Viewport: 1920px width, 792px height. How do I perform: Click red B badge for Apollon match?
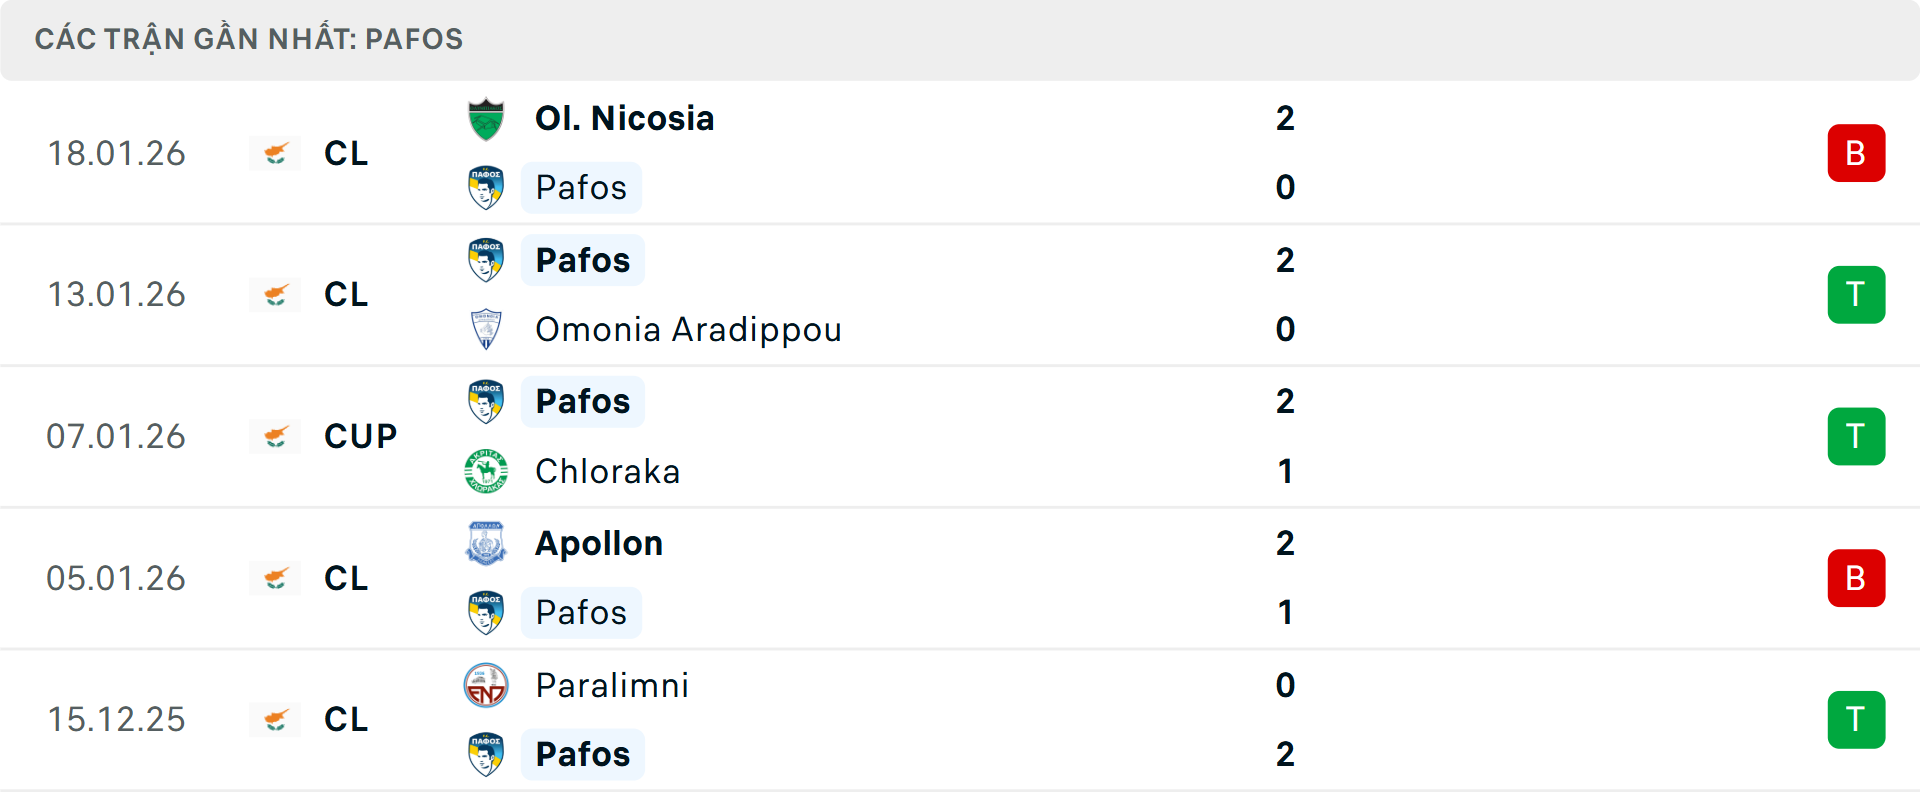coord(1856,578)
